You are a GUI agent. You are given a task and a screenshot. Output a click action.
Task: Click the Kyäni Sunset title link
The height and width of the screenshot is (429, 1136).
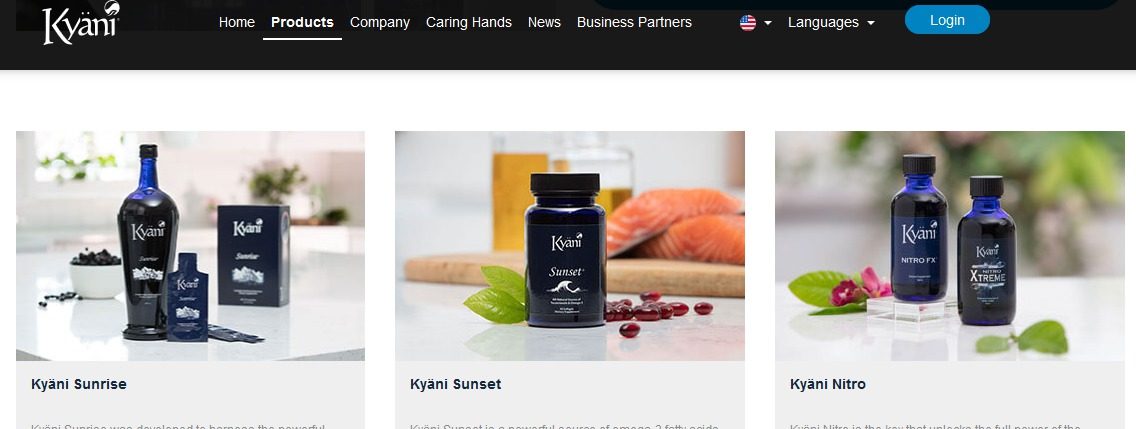455,384
